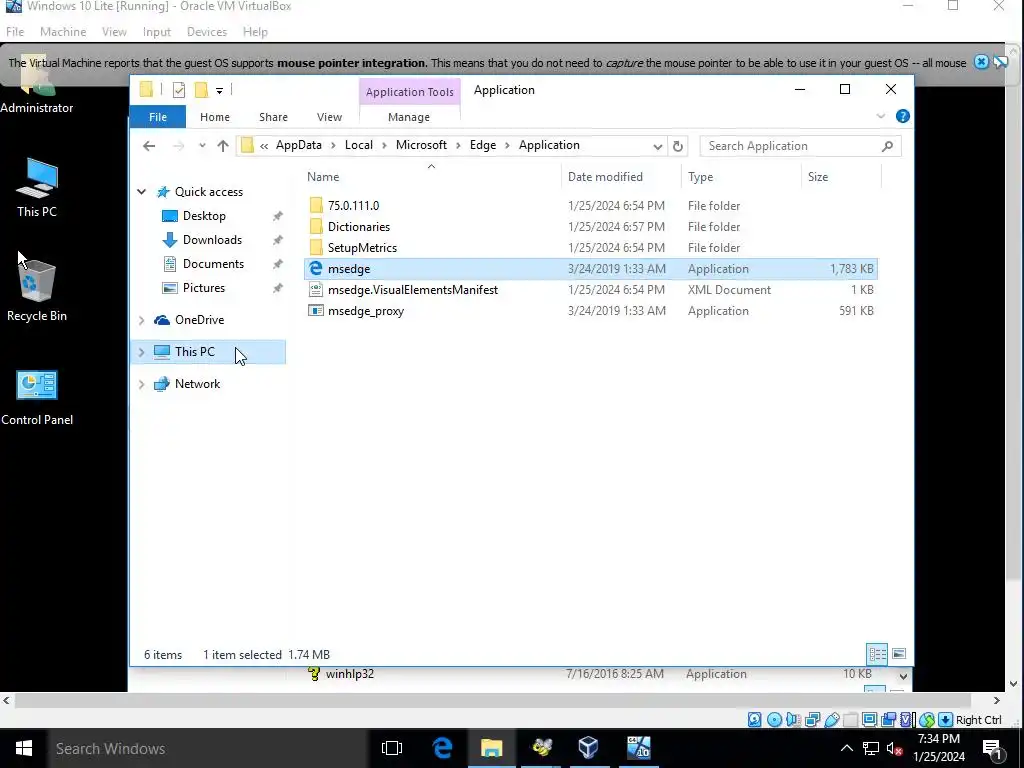Click the muted volume tray icon
Viewport: 1024px width, 768px height.
[x=895, y=749]
